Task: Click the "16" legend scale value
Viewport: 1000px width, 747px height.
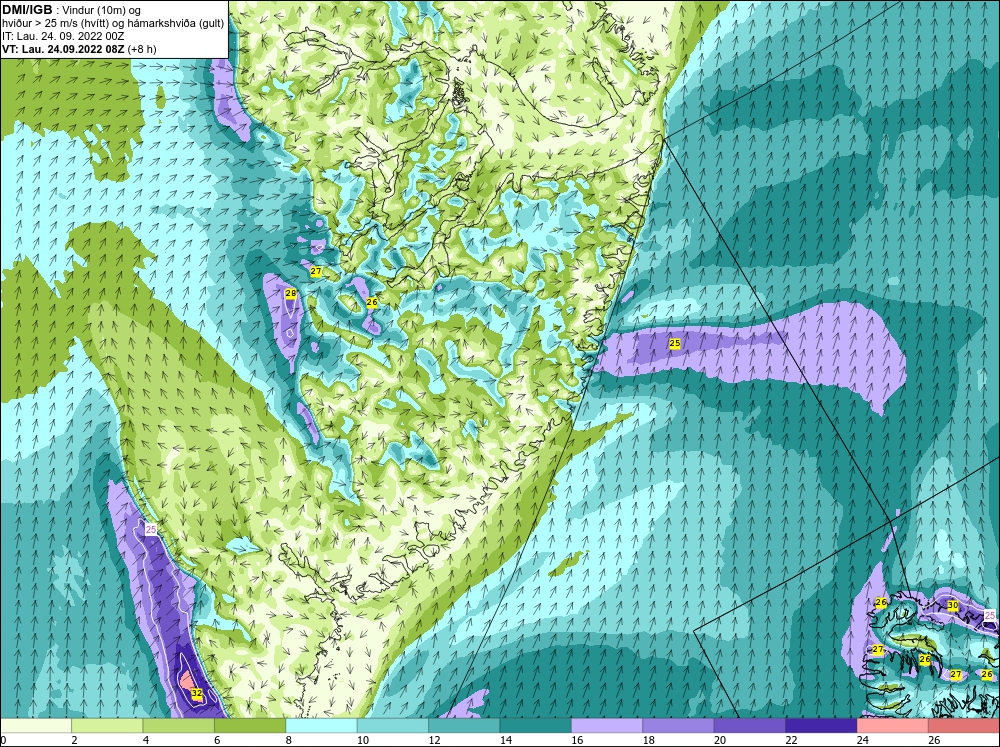Action: (x=577, y=740)
